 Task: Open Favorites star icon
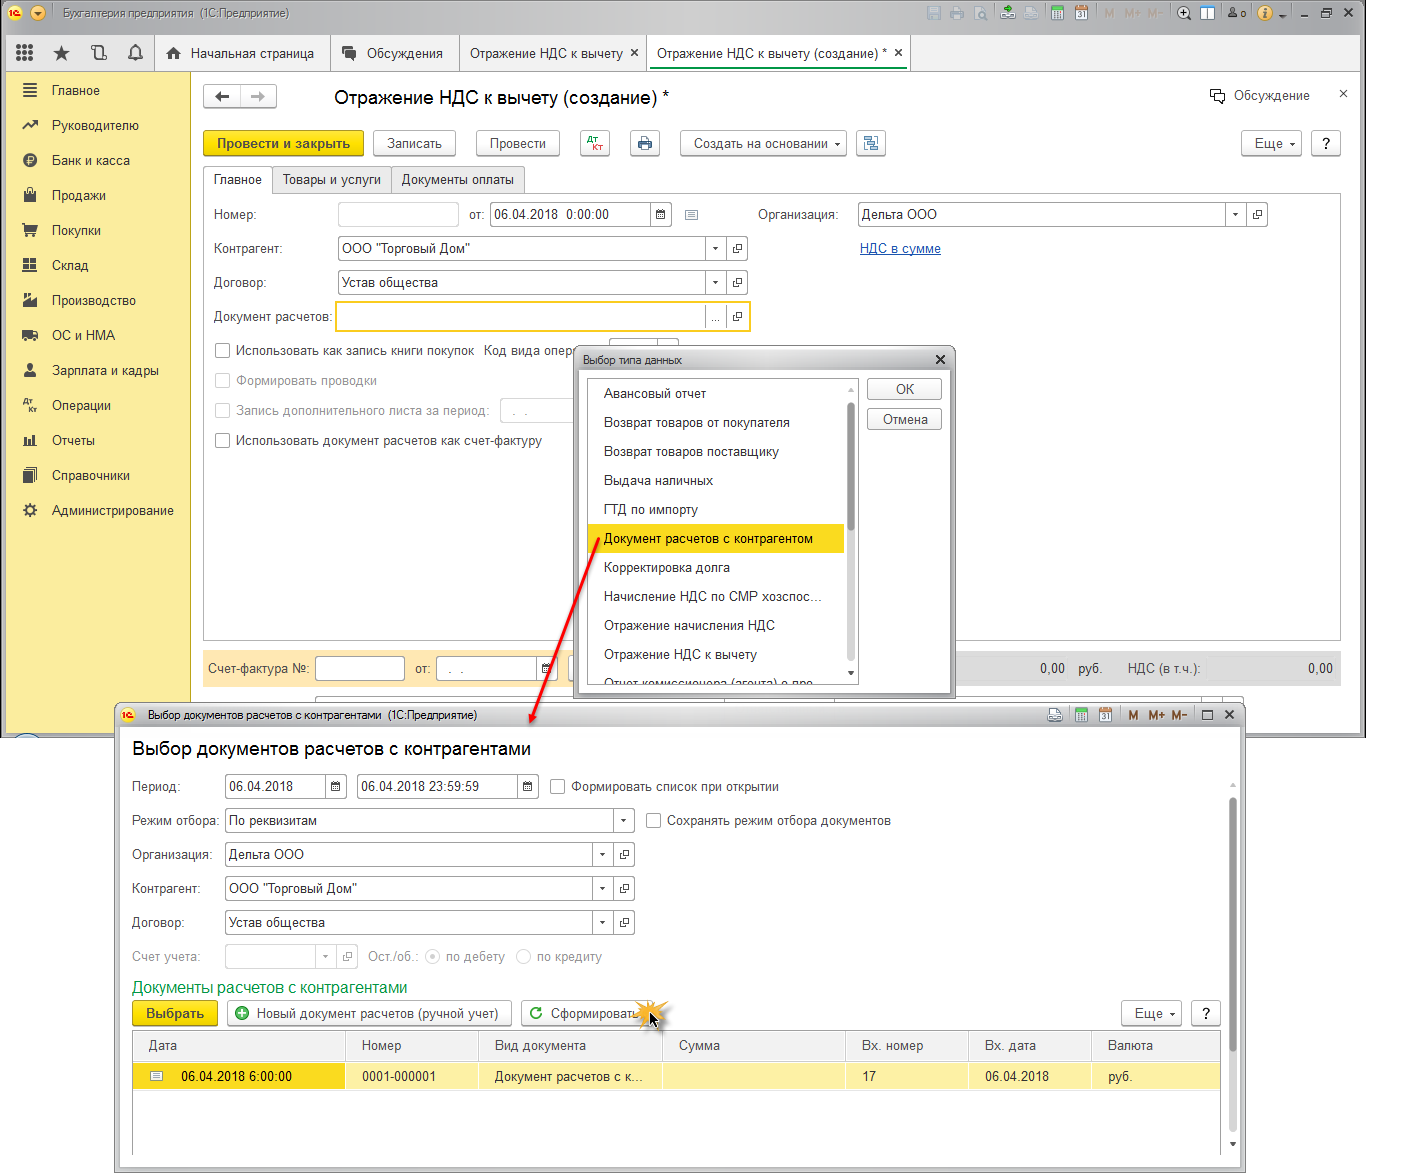tap(61, 53)
